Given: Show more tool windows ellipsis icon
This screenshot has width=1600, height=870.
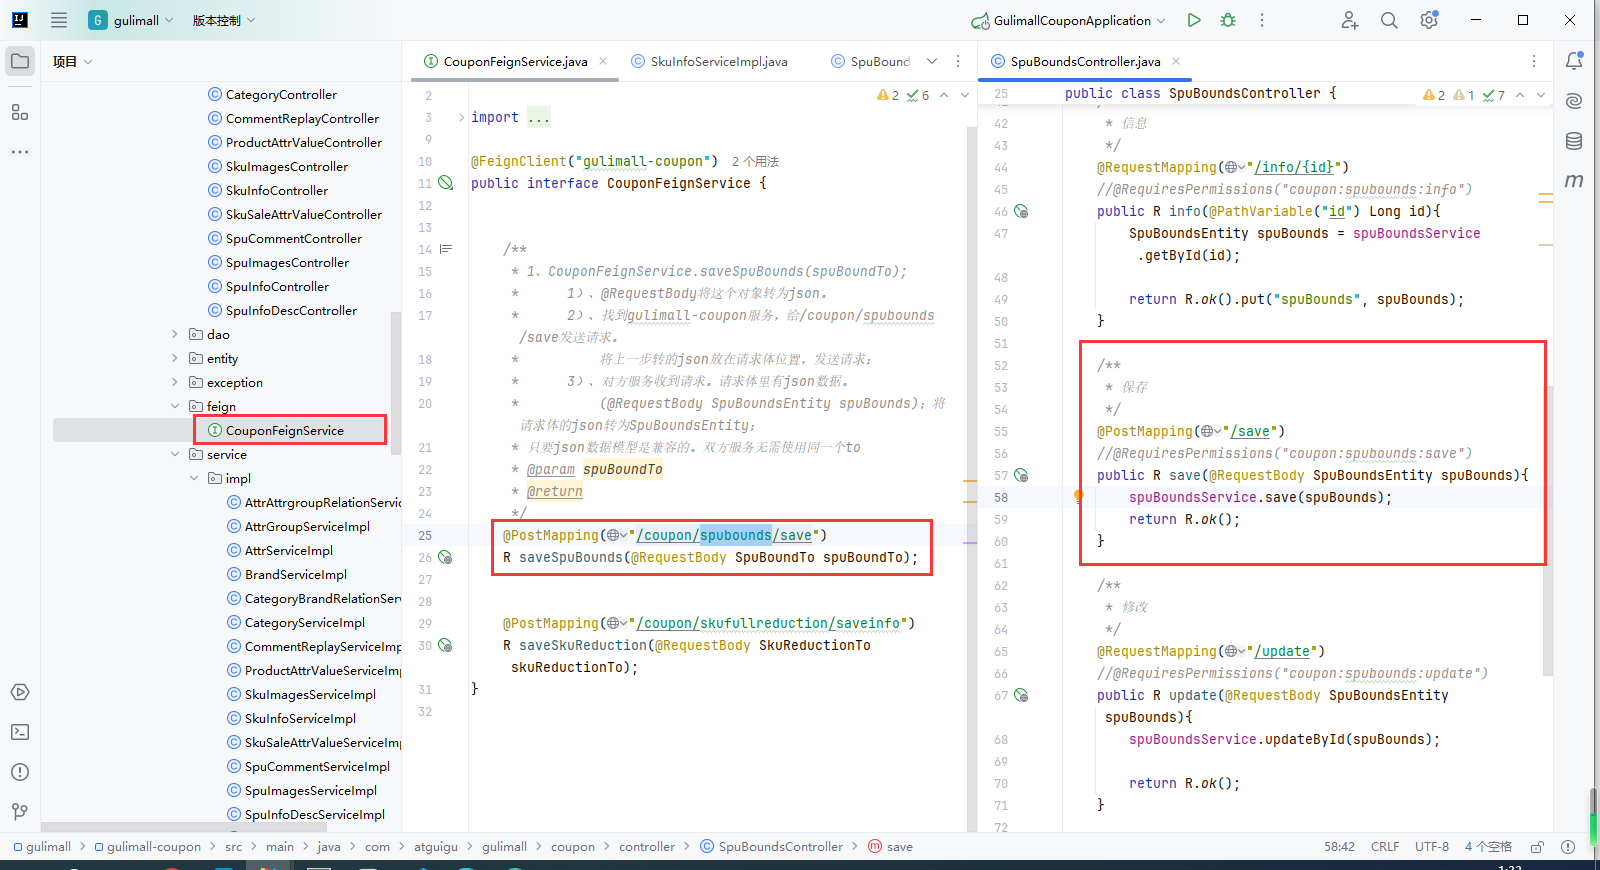Looking at the screenshot, I should pyautogui.click(x=20, y=152).
